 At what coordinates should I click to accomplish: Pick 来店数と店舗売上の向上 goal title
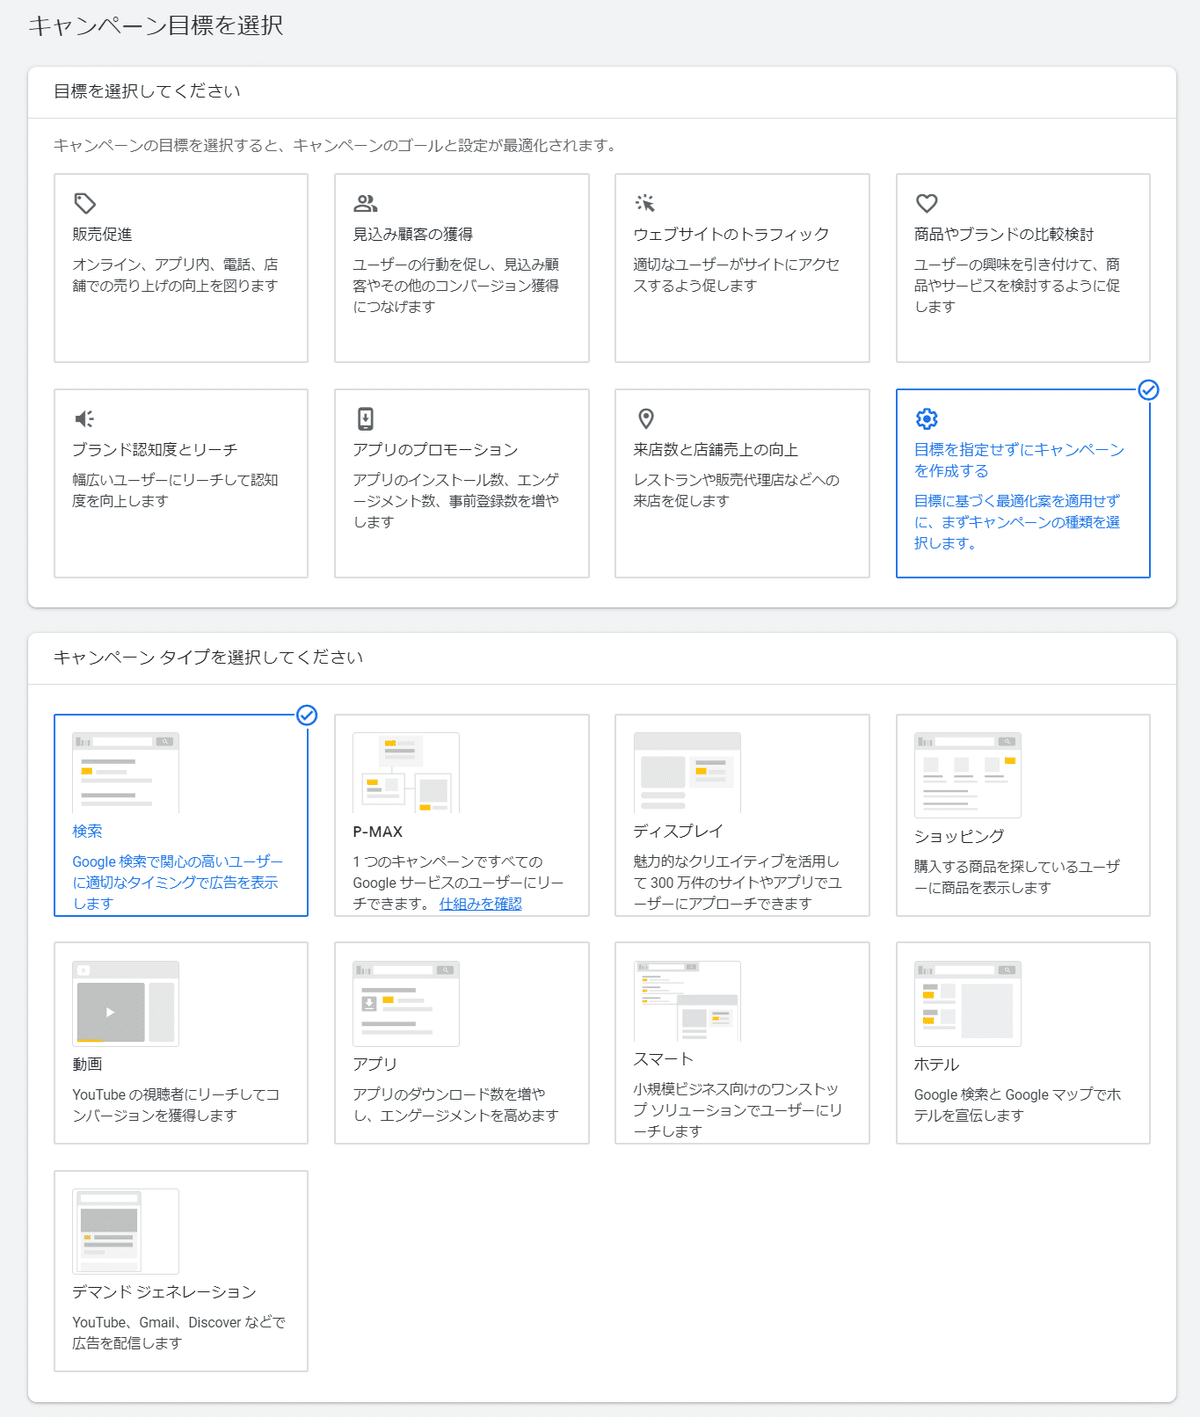pos(715,449)
